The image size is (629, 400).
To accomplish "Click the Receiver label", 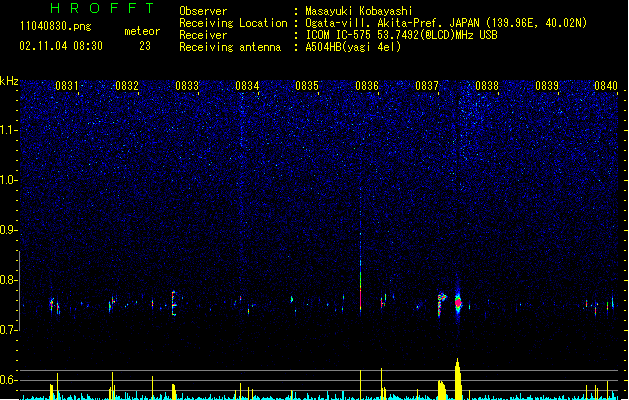I will click(203, 35).
